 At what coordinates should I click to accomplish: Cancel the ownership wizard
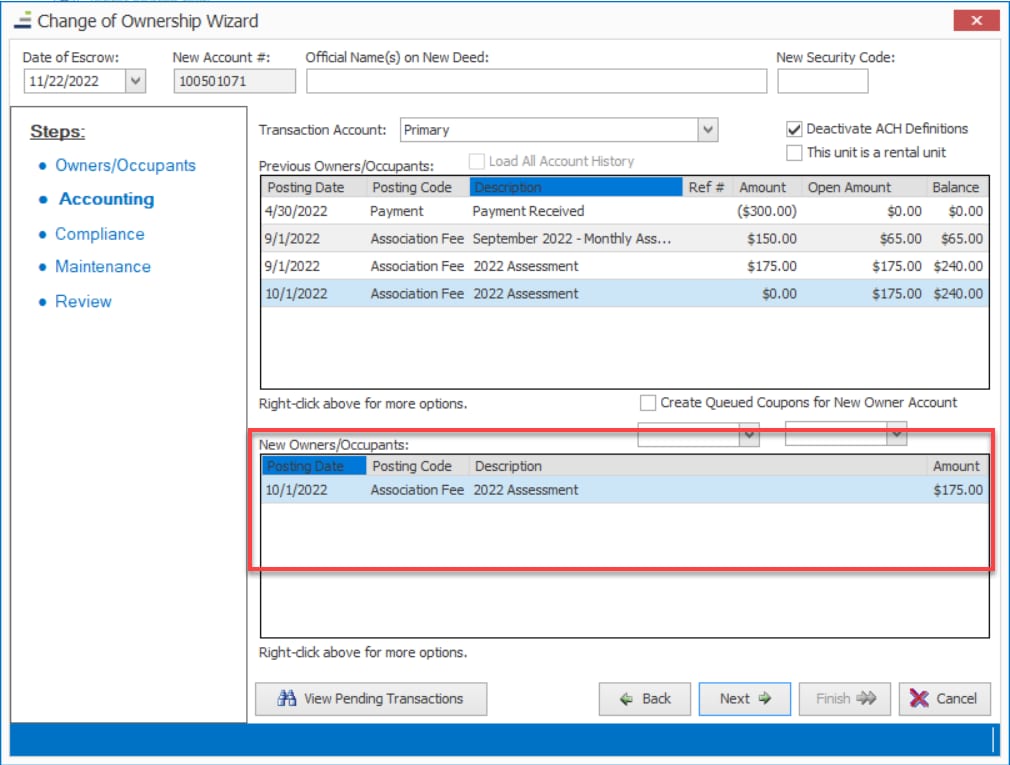[944, 699]
